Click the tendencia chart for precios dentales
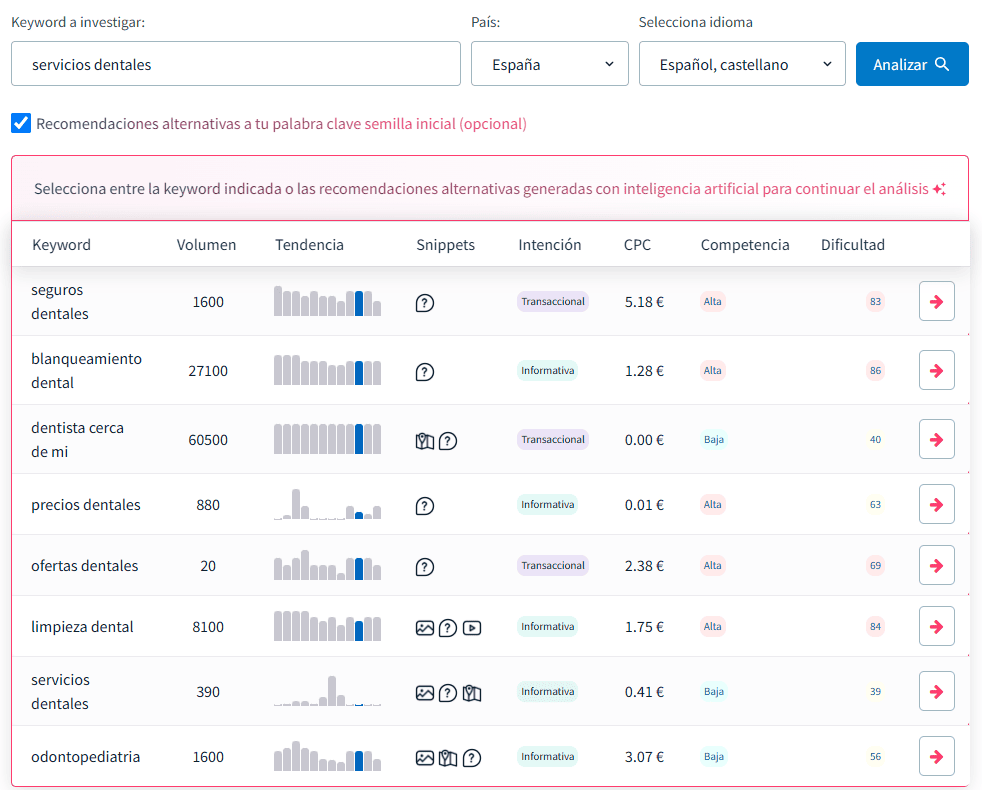This screenshot has height=790, width=982. coord(327,505)
